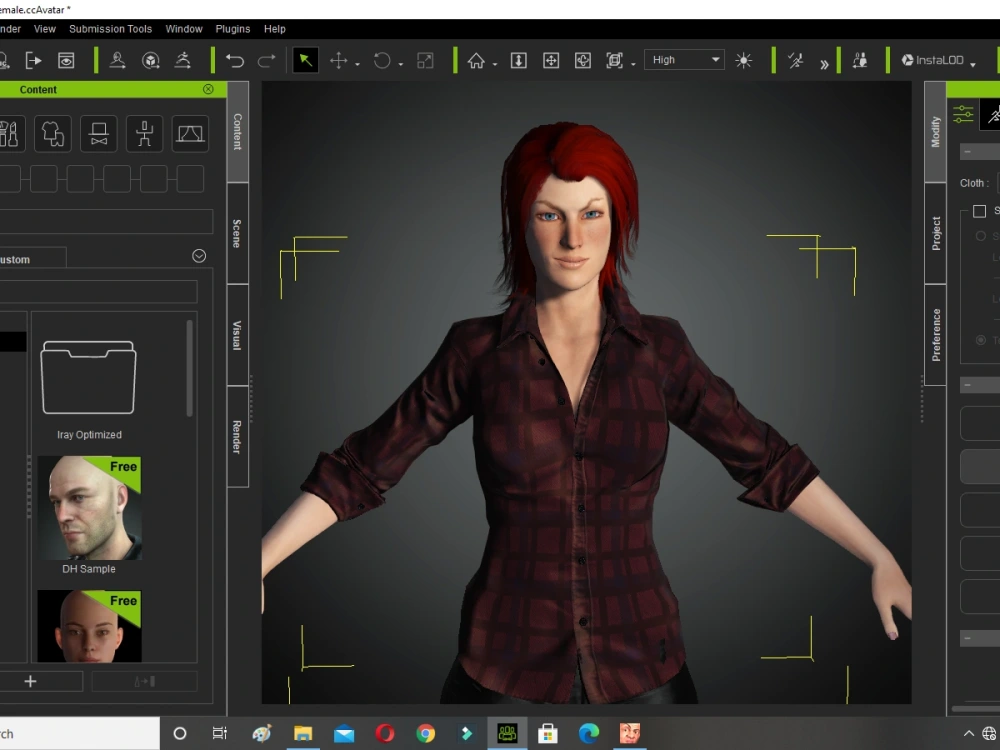Click the content list vertical scrollbar
The height and width of the screenshot is (750, 1000).
coord(189,369)
